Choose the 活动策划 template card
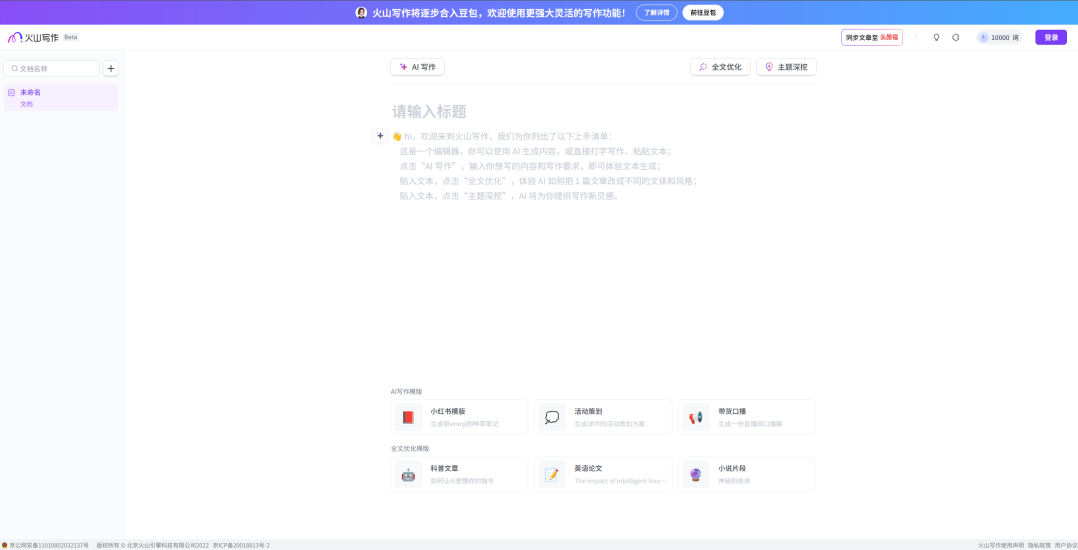This screenshot has width=1078, height=550. (x=603, y=417)
